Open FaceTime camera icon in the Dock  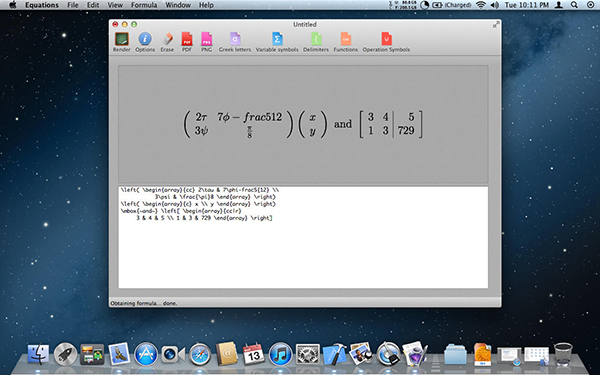click(x=173, y=354)
